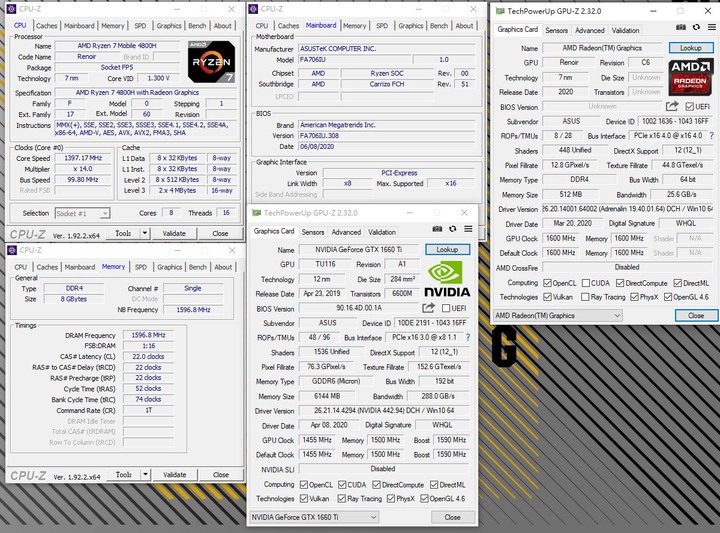The image size is (720, 533).
Task: Click the CAS# Latency 22.0 clocks value
Action: (x=148, y=357)
